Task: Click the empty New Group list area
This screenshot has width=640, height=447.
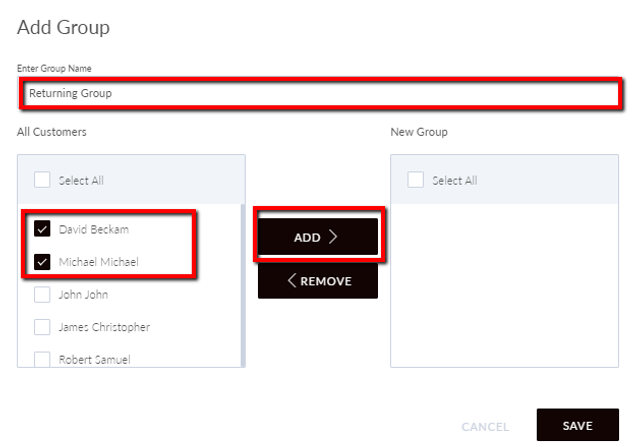Action: (x=504, y=285)
